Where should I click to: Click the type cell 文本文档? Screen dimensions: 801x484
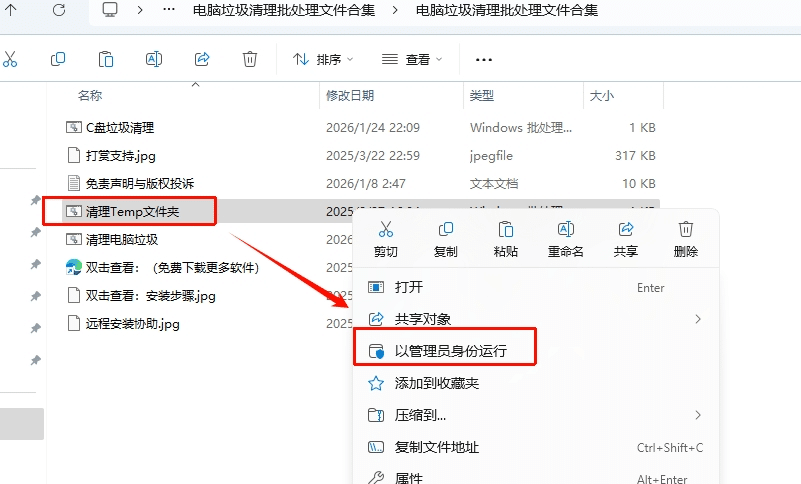[x=494, y=183]
